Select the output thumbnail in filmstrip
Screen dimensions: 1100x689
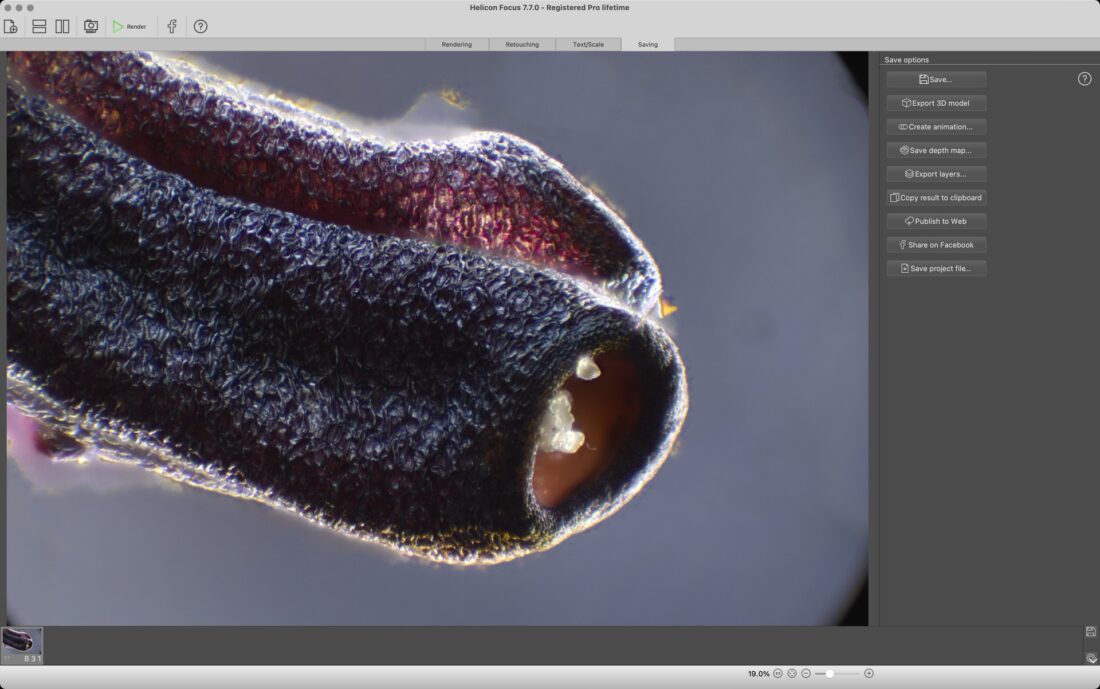coord(22,642)
